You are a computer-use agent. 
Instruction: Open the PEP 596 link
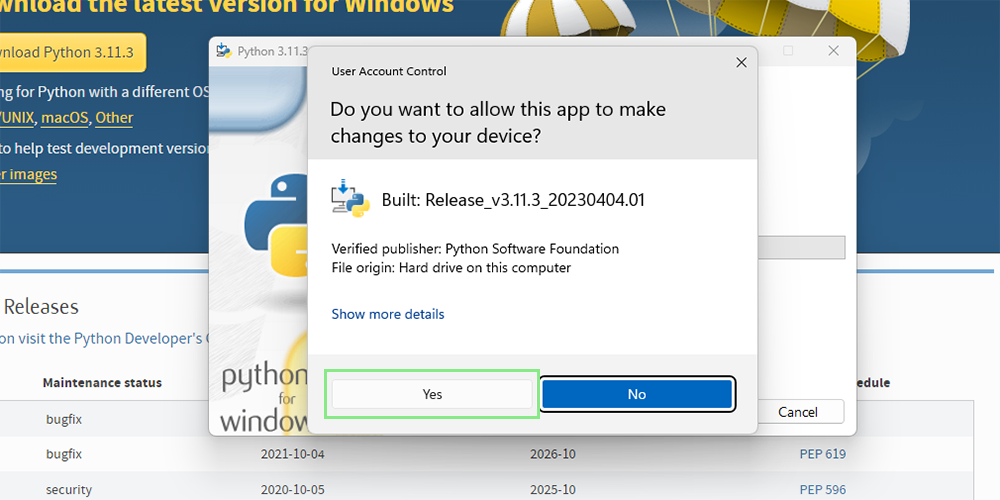(x=823, y=490)
